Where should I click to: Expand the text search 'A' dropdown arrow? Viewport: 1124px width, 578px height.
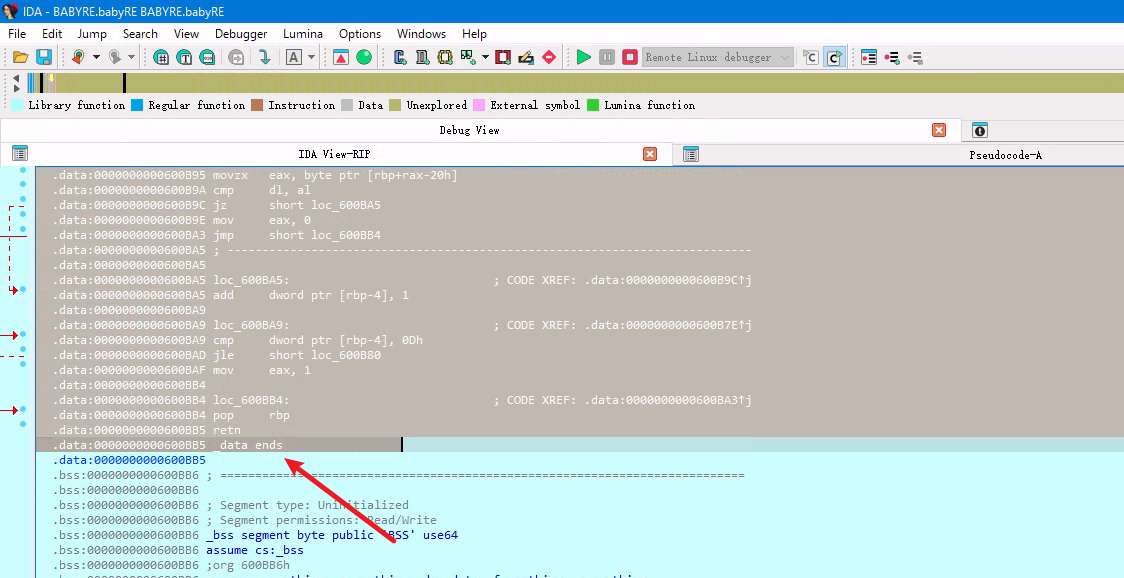[311, 57]
